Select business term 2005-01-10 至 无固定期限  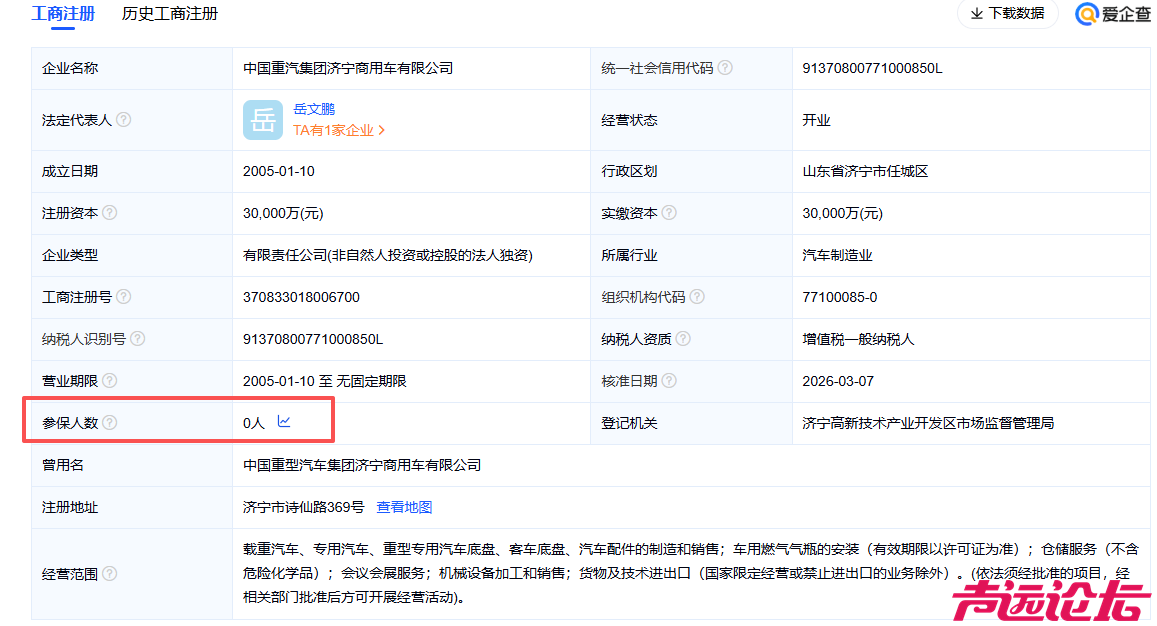pos(325,382)
